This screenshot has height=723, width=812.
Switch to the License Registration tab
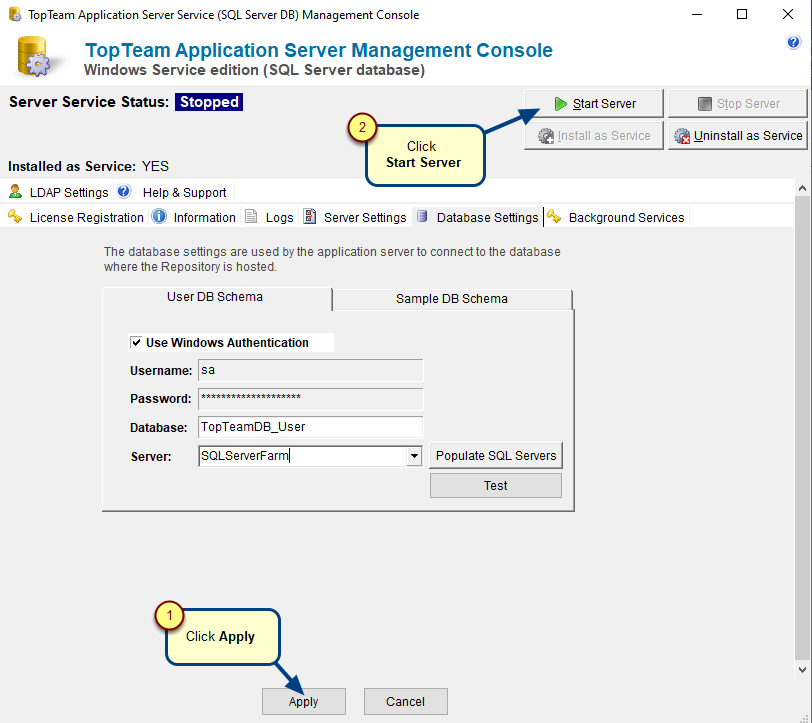tap(77, 217)
